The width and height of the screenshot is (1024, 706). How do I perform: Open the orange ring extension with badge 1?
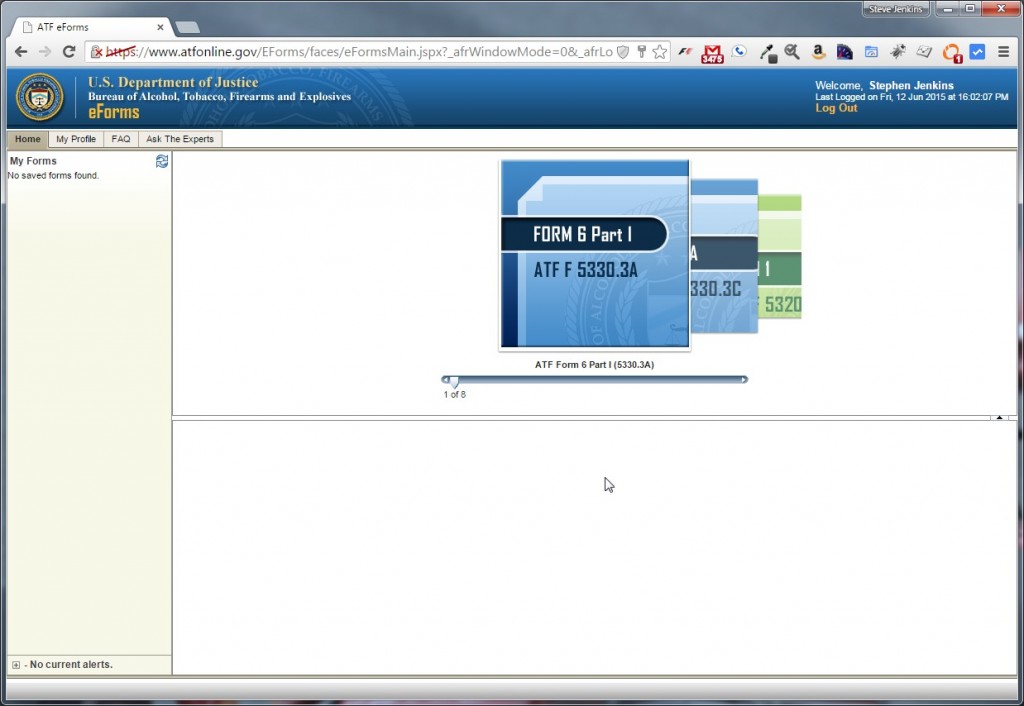pyautogui.click(x=952, y=53)
